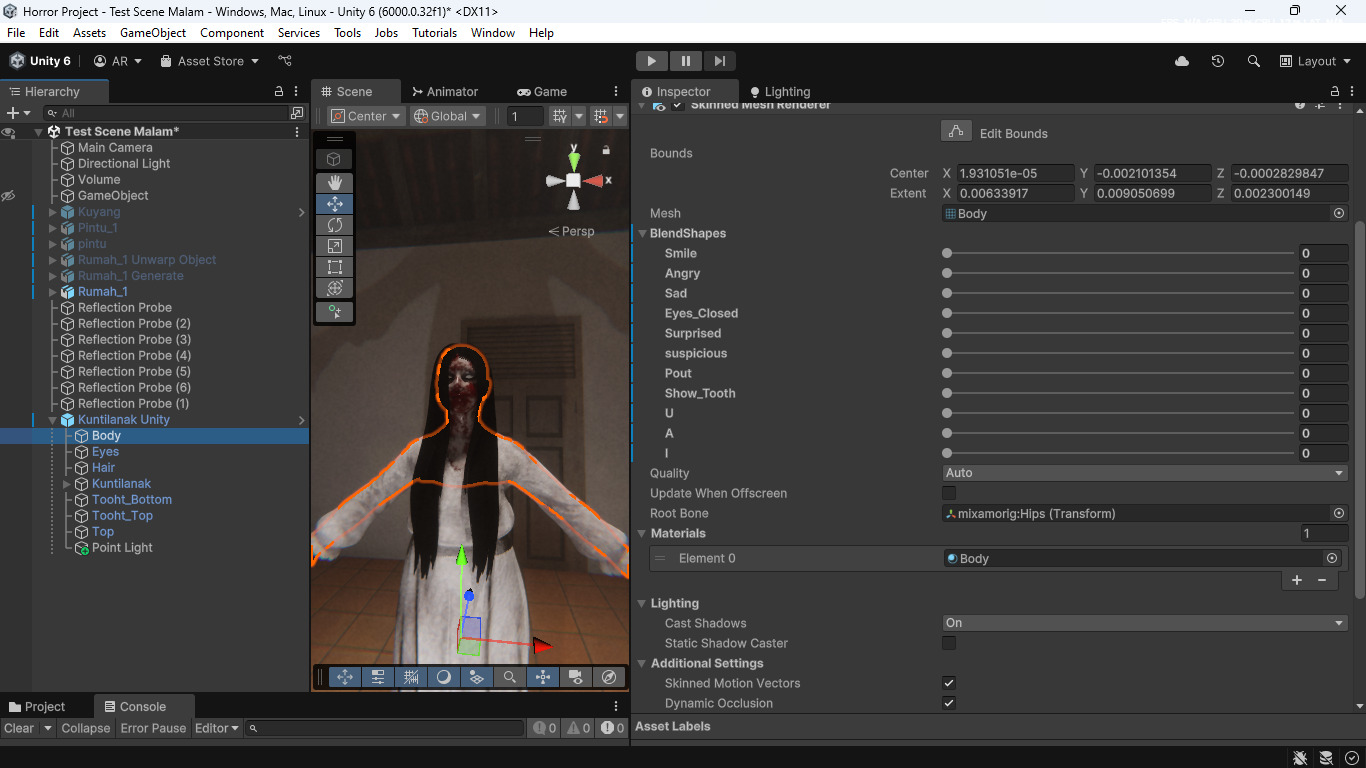Select the Rotate tool
The image size is (1366, 768).
[x=334, y=224]
